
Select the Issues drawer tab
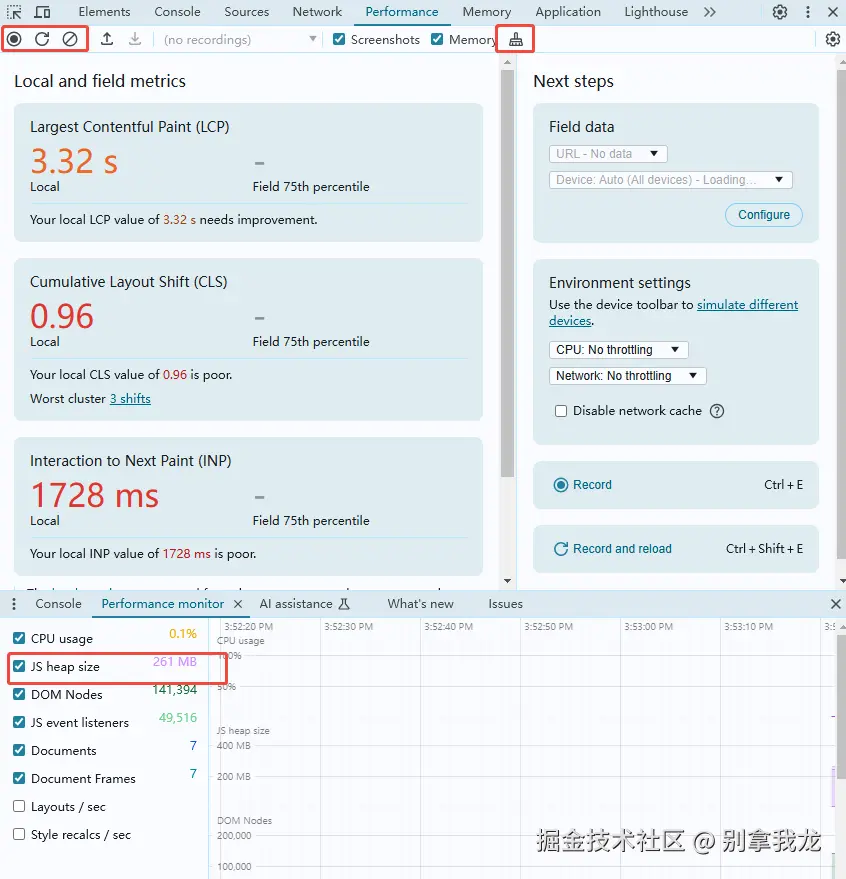click(x=505, y=604)
